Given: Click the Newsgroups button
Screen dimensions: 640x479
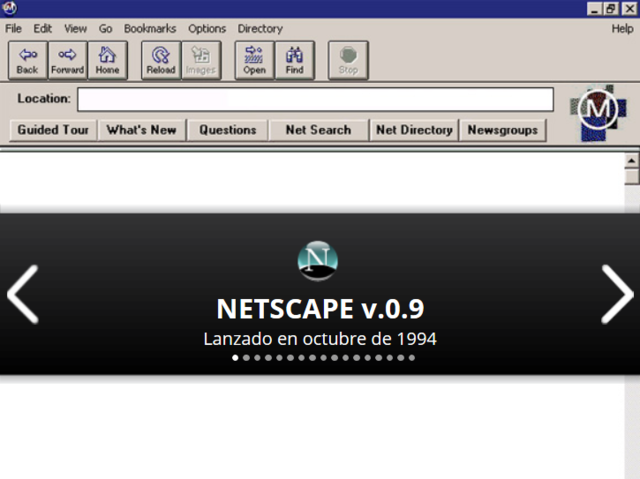Looking at the screenshot, I should click(503, 130).
